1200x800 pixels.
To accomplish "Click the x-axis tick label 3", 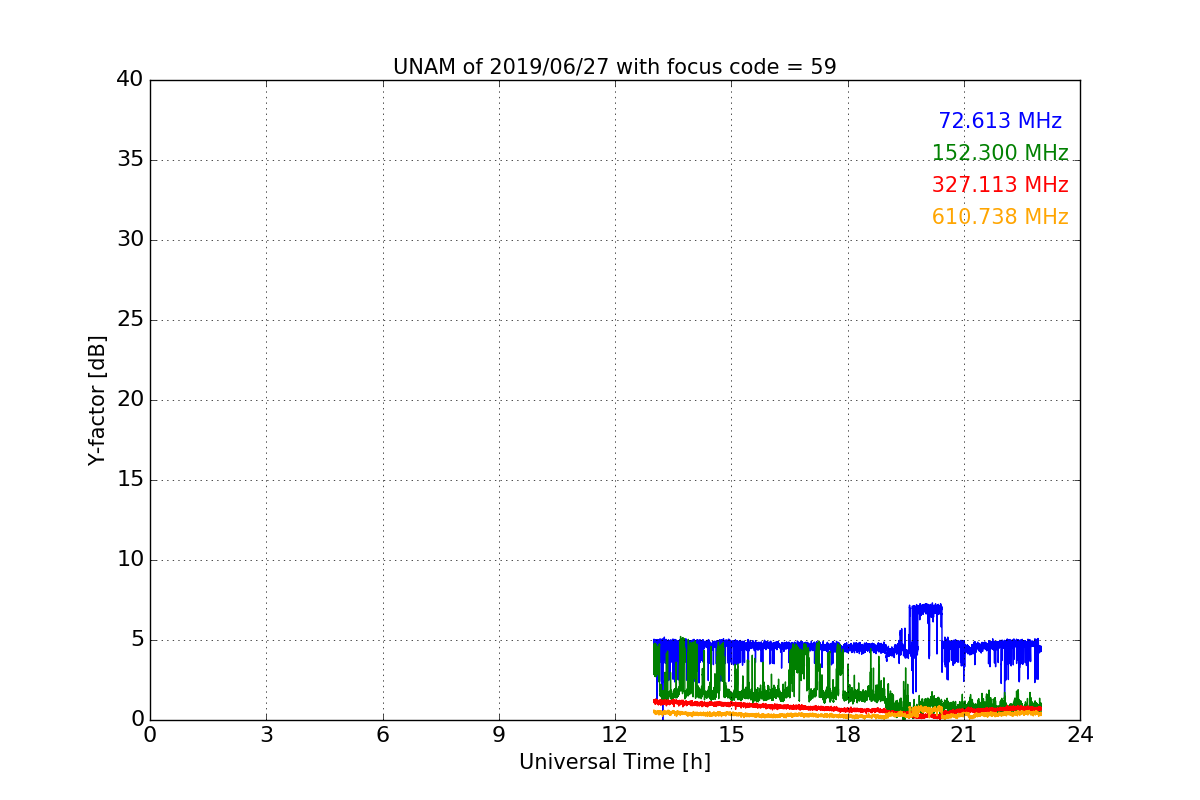I will [x=266, y=735].
